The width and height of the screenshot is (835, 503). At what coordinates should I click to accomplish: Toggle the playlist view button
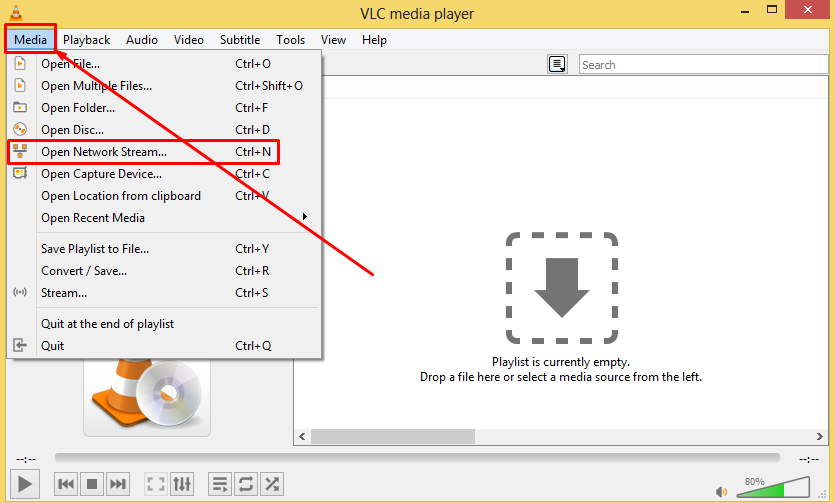pyautogui.click(x=219, y=484)
